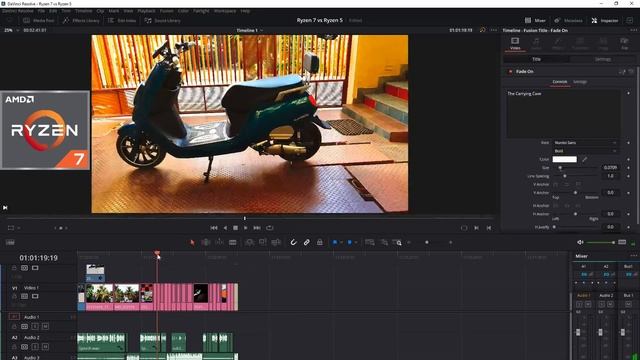Mute the Audio 1 track

[45, 327]
